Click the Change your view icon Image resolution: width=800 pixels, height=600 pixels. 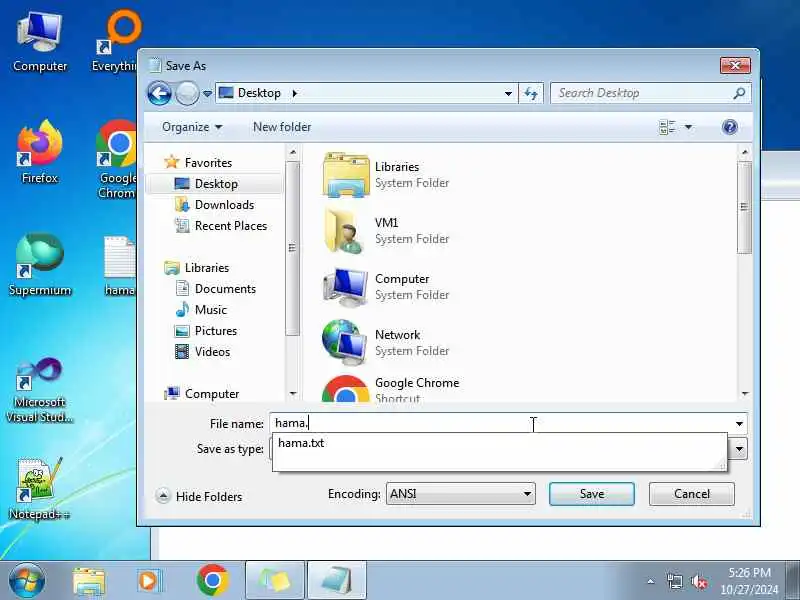click(x=667, y=127)
